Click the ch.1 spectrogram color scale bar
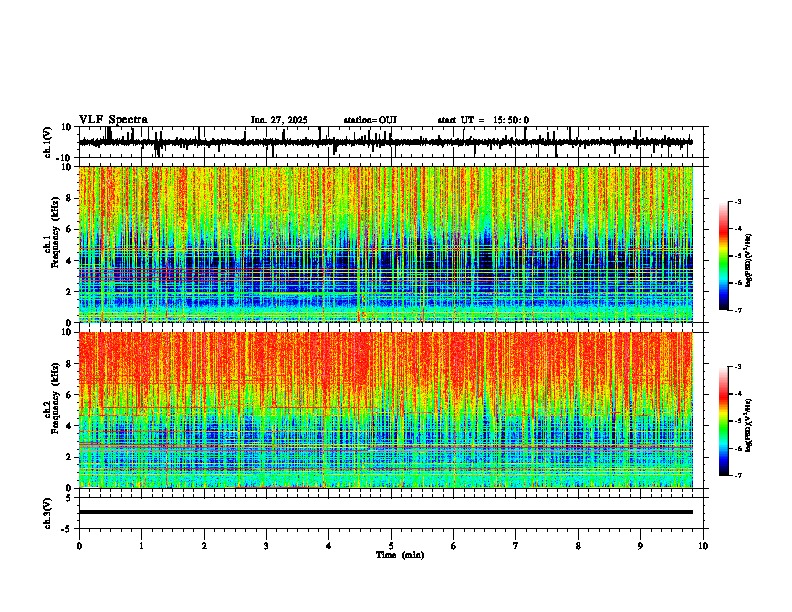792x612 pixels. tap(724, 256)
